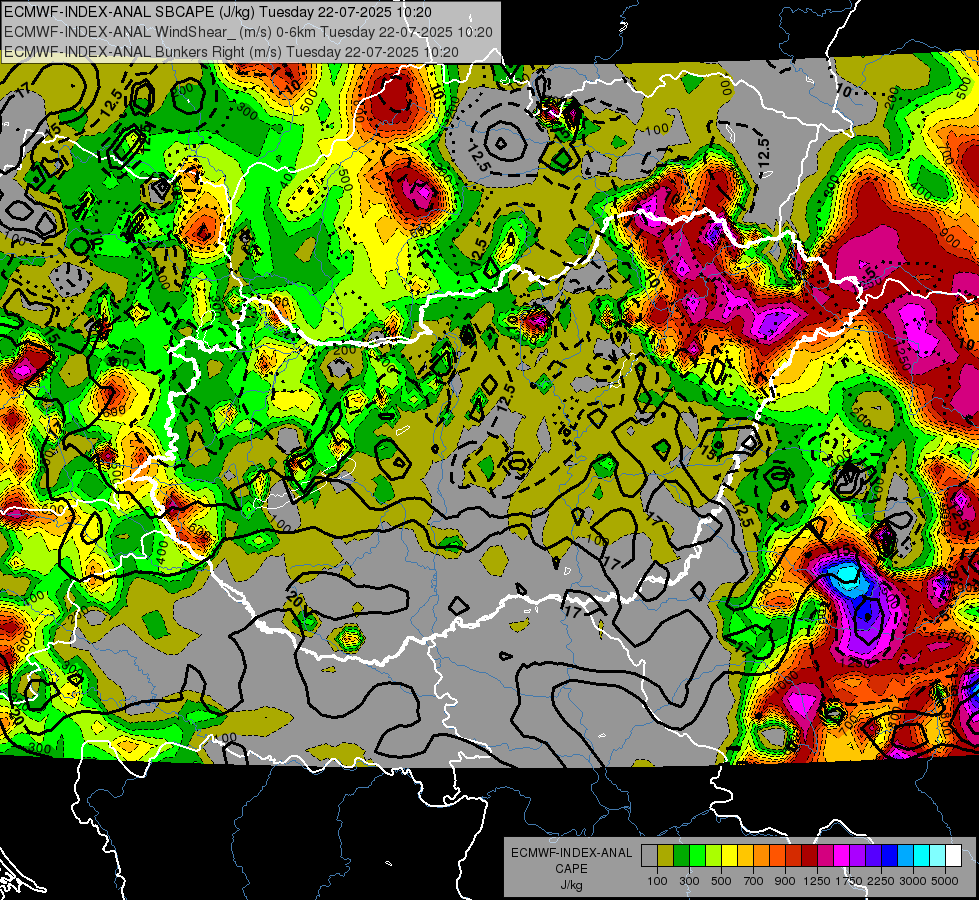This screenshot has width=979, height=900.
Task: Click the gray legend swatch below 100
Action: tap(649, 855)
